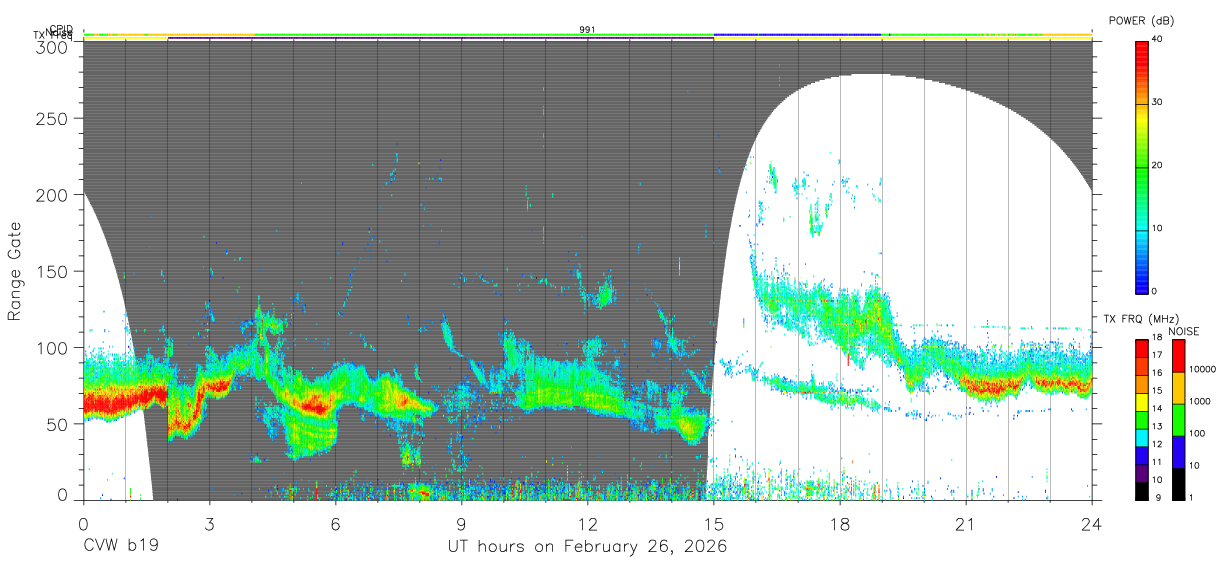Click the '250' range gate tick label
The width and height of the screenshot is (1228, 567).
(53, 119)
